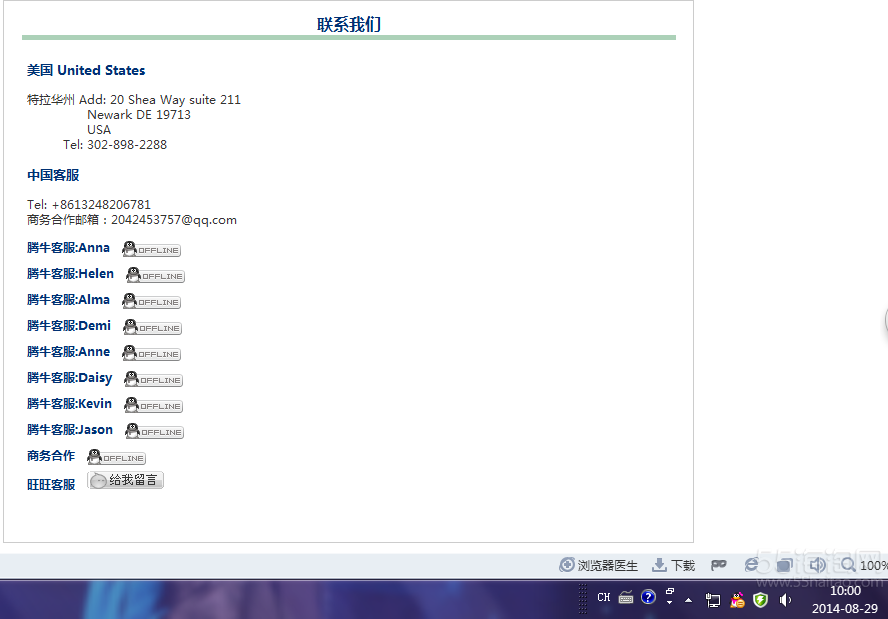Click the QQ offline icon beside 腾牛客服:Helen
The width and height of the screenshot is (888, 619).
(155, 275)
